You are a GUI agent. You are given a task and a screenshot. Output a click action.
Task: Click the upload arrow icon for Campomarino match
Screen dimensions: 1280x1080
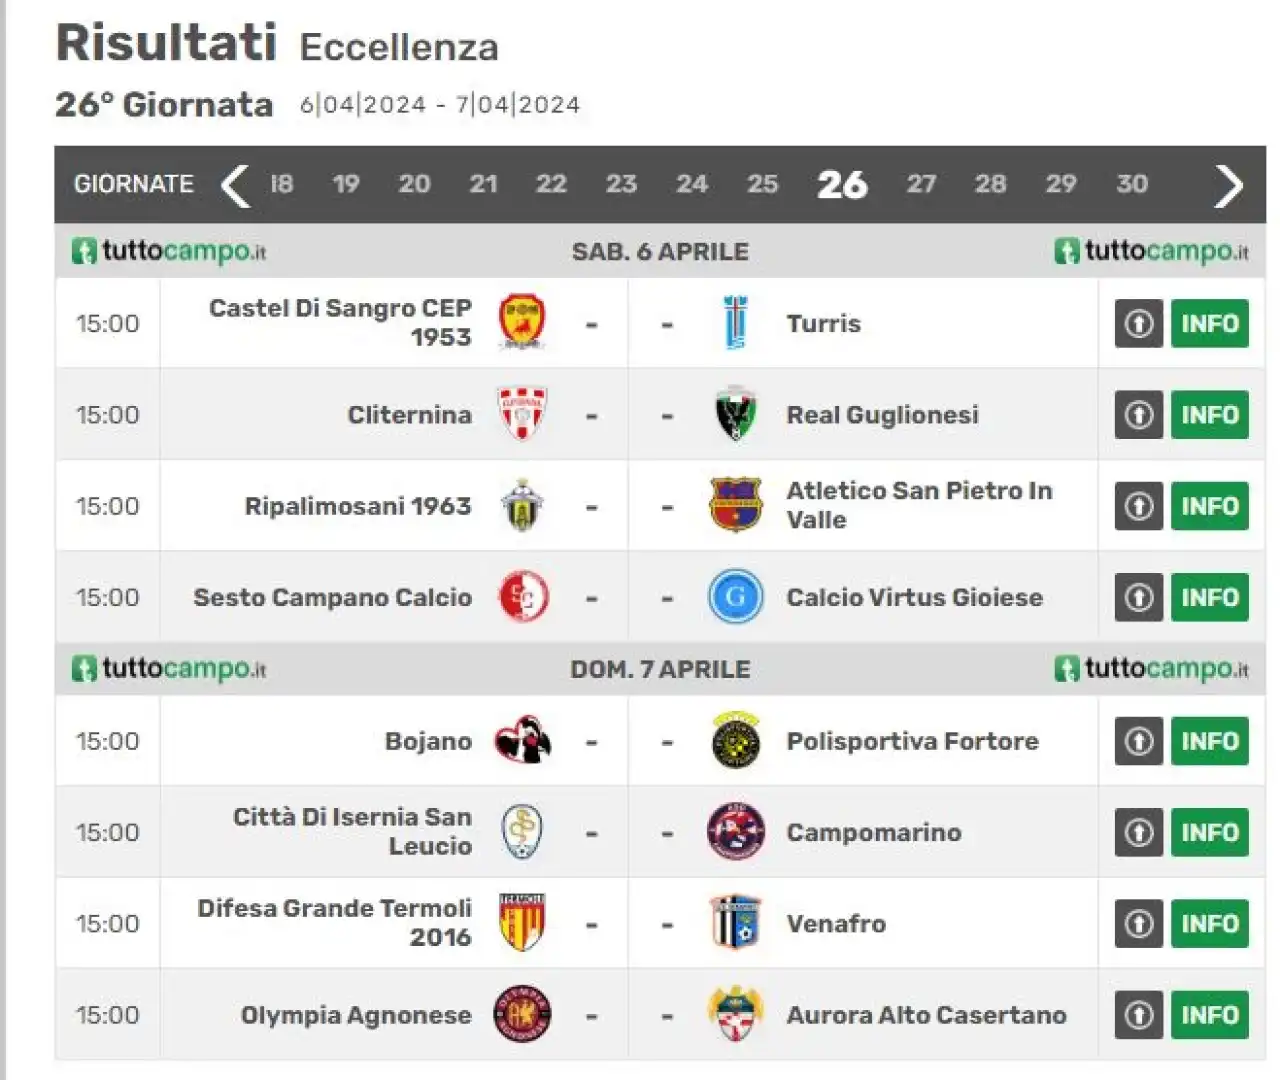coord(1139,832)
